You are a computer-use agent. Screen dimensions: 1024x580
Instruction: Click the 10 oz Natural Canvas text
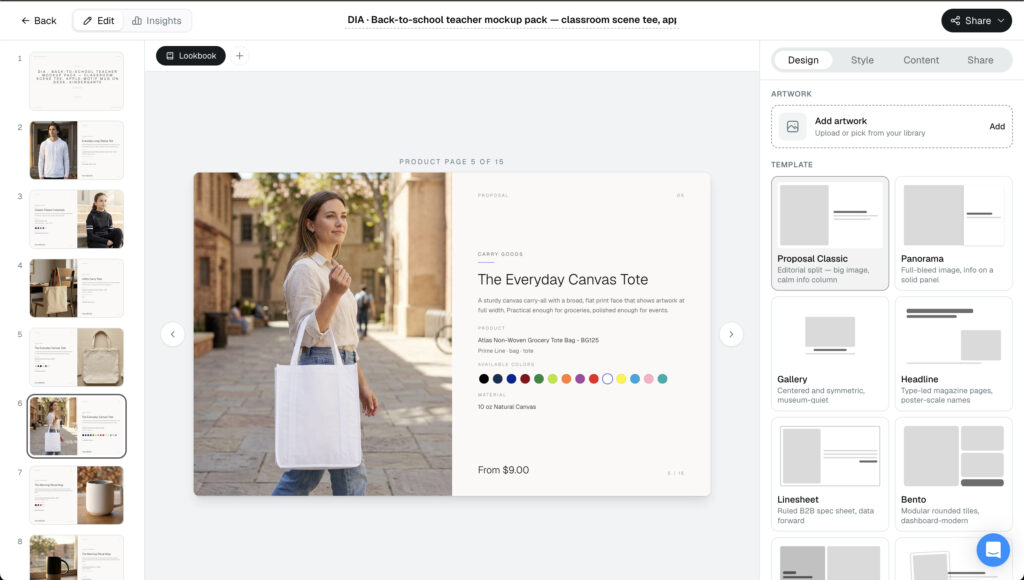click(x=506, y=407)
